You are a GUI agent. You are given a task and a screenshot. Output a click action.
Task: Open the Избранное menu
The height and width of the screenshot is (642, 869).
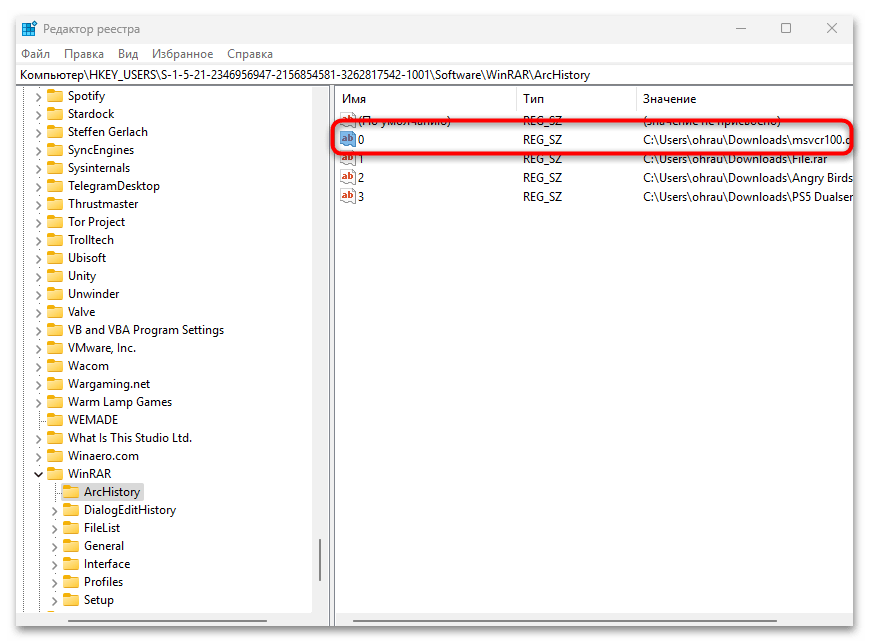pyautogui.click(x=182, y=54)
